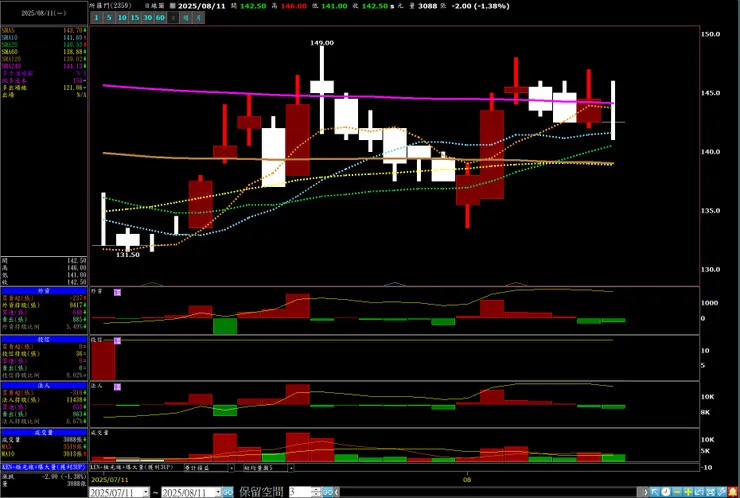The width and height of the screenshot is (740, 498).
Task: Click the plus zoom-in icon
Action: (x=688, y=492)
